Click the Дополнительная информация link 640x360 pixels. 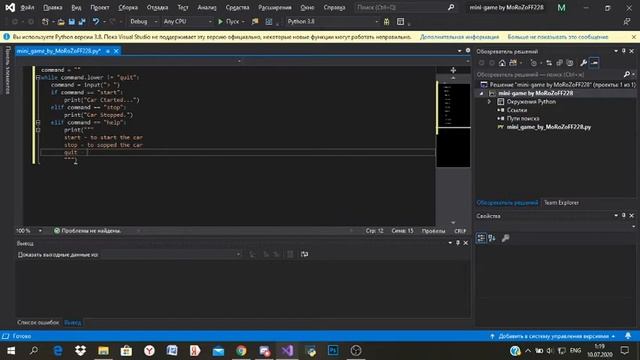(459, 37)
